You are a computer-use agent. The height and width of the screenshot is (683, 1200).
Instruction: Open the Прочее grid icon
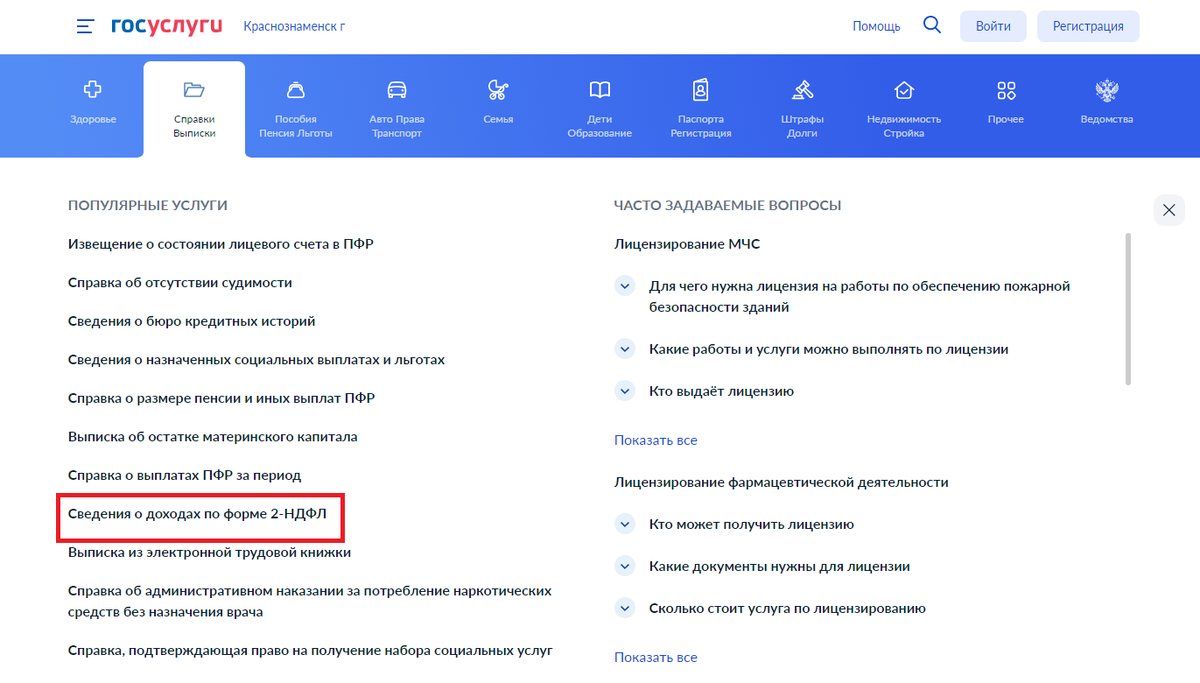(x=1005, y=89)
